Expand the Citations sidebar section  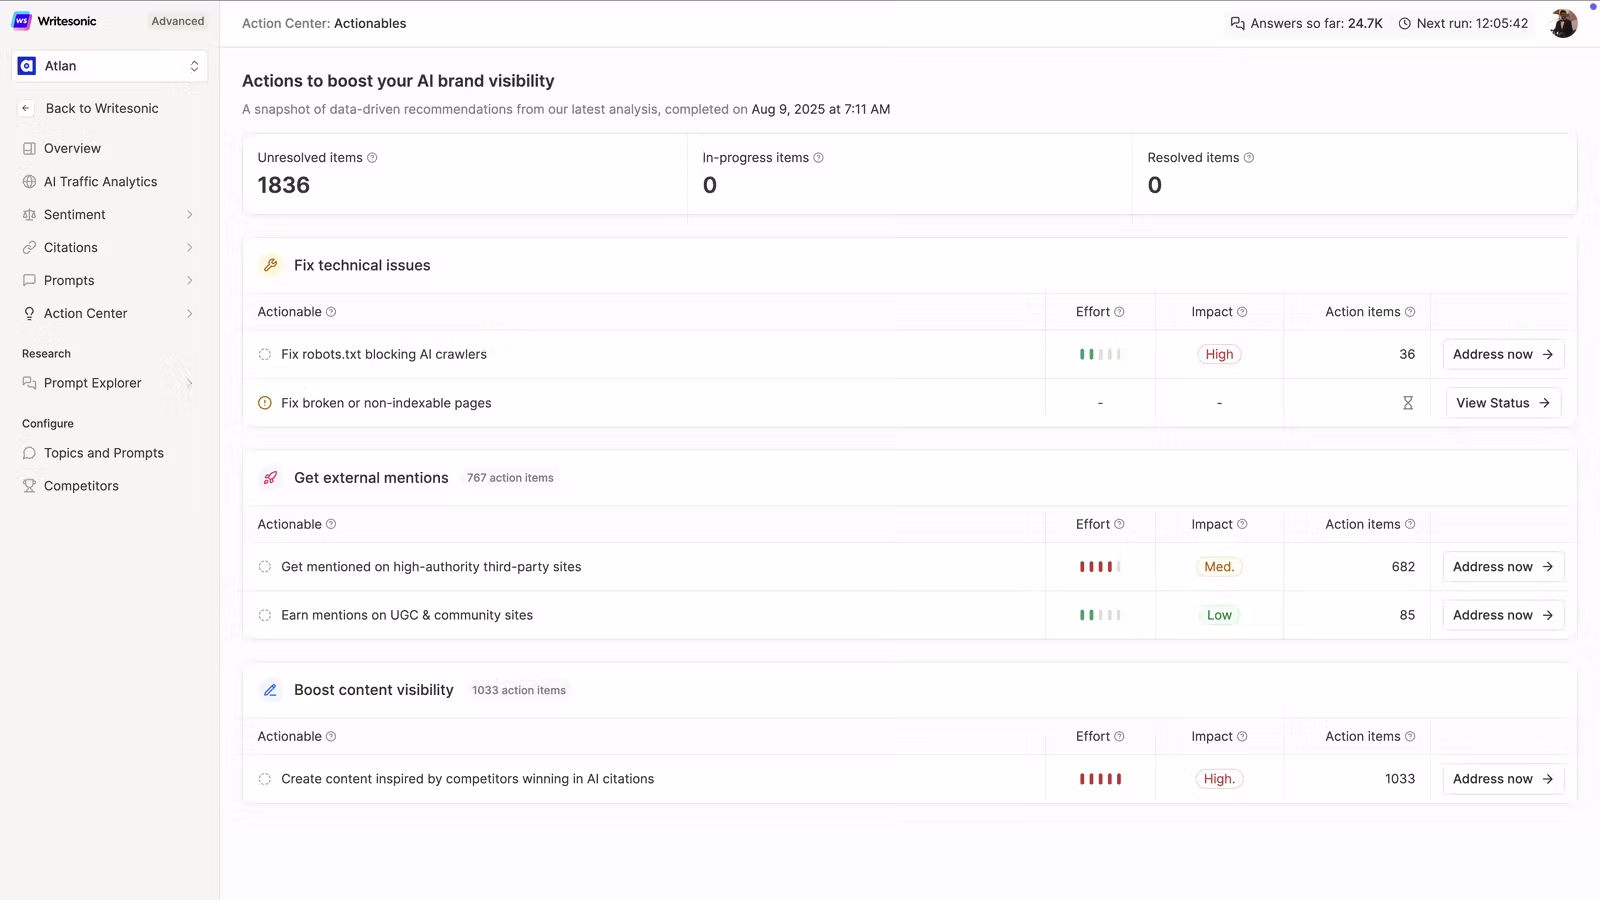click(189, 248)
